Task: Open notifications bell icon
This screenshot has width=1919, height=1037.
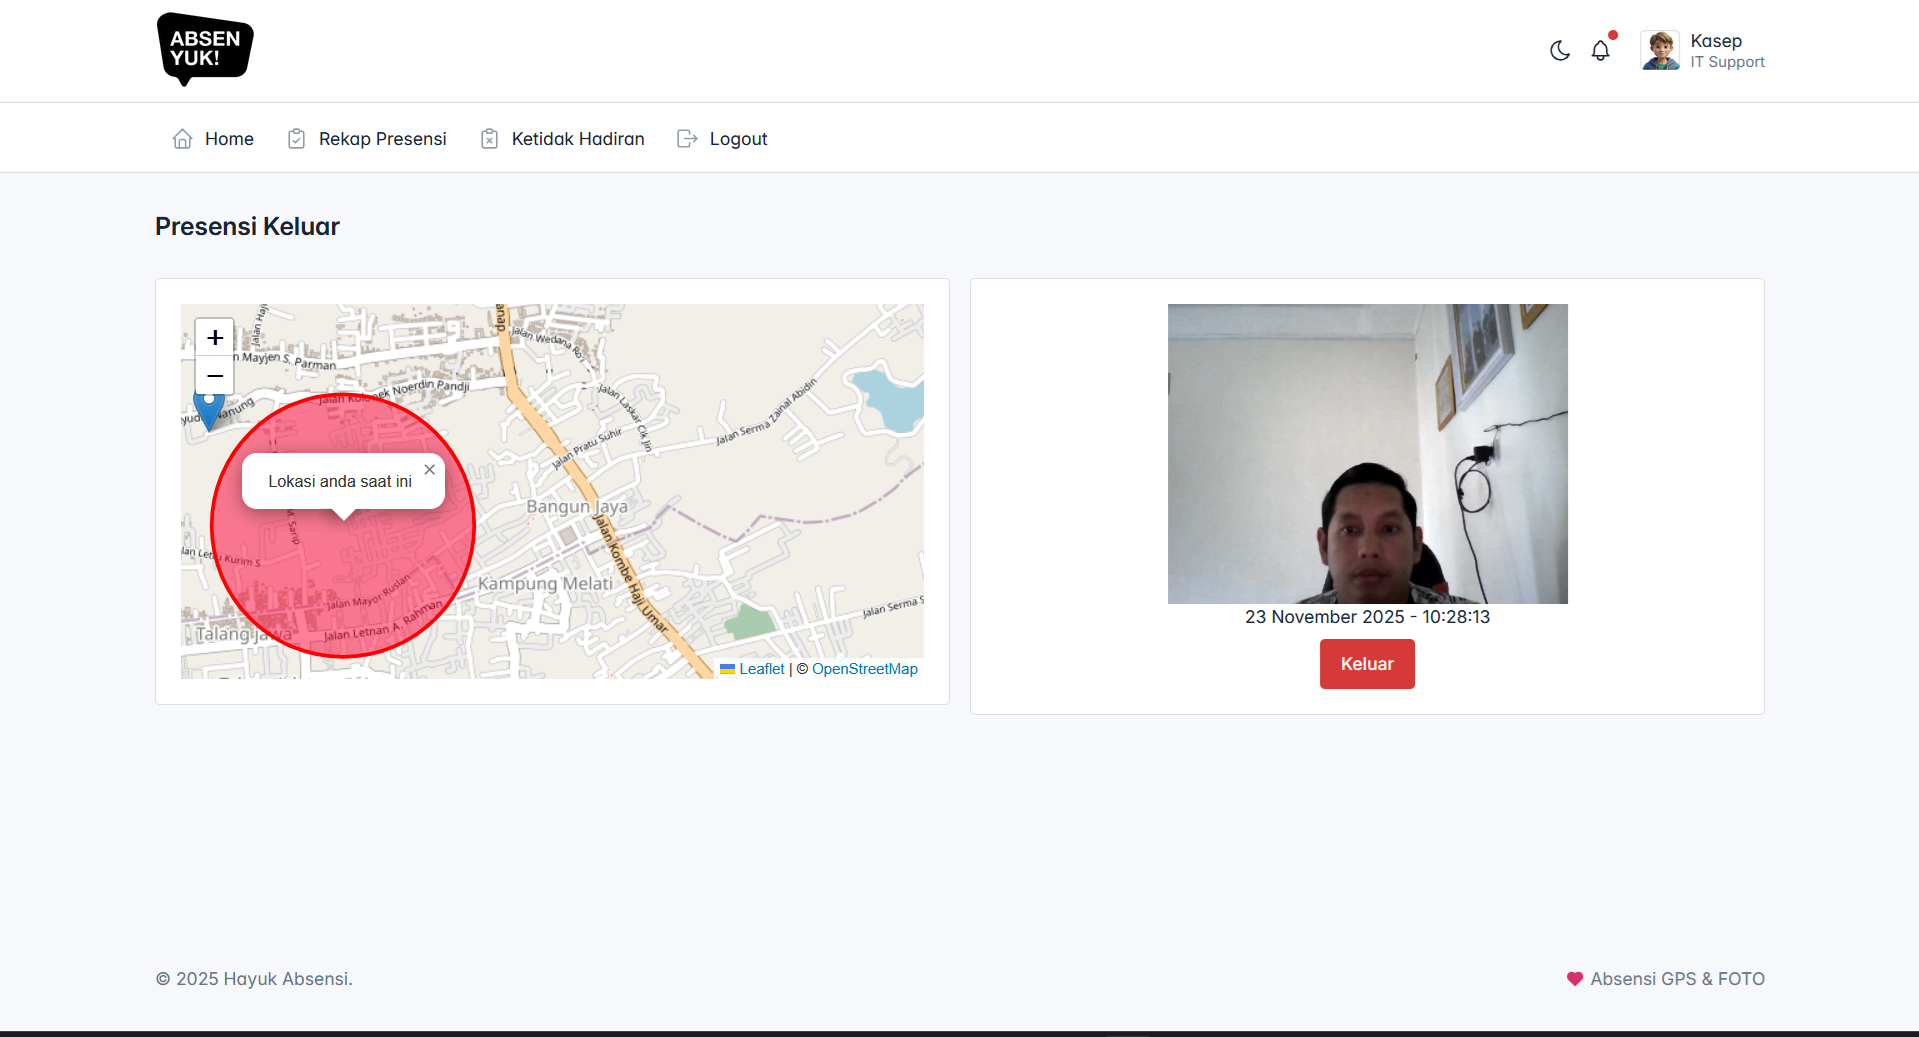Action: click(x=1600, y=50)
